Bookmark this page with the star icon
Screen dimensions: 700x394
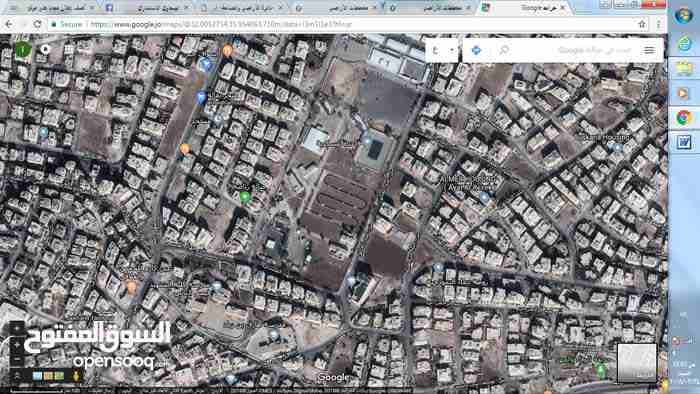(x=642, y=24)
